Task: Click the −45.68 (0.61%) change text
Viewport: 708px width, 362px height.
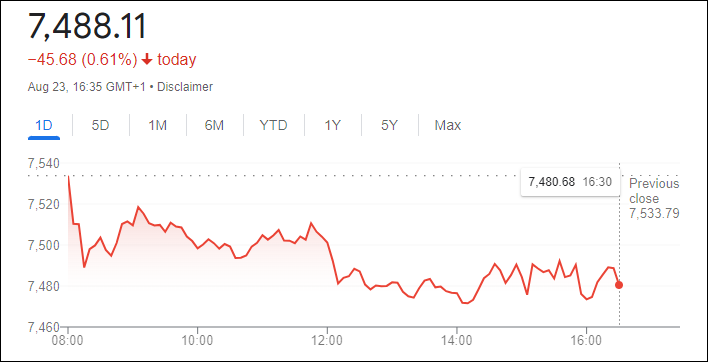Action: coord(82,60)
